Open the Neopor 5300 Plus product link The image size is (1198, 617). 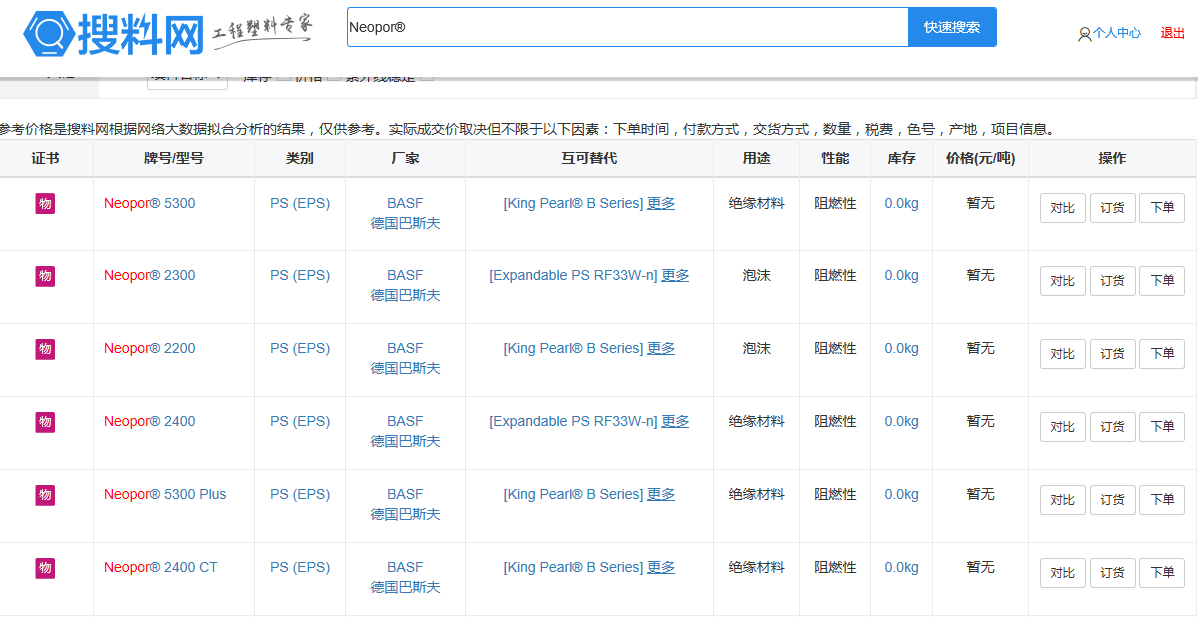click(165, 494)
